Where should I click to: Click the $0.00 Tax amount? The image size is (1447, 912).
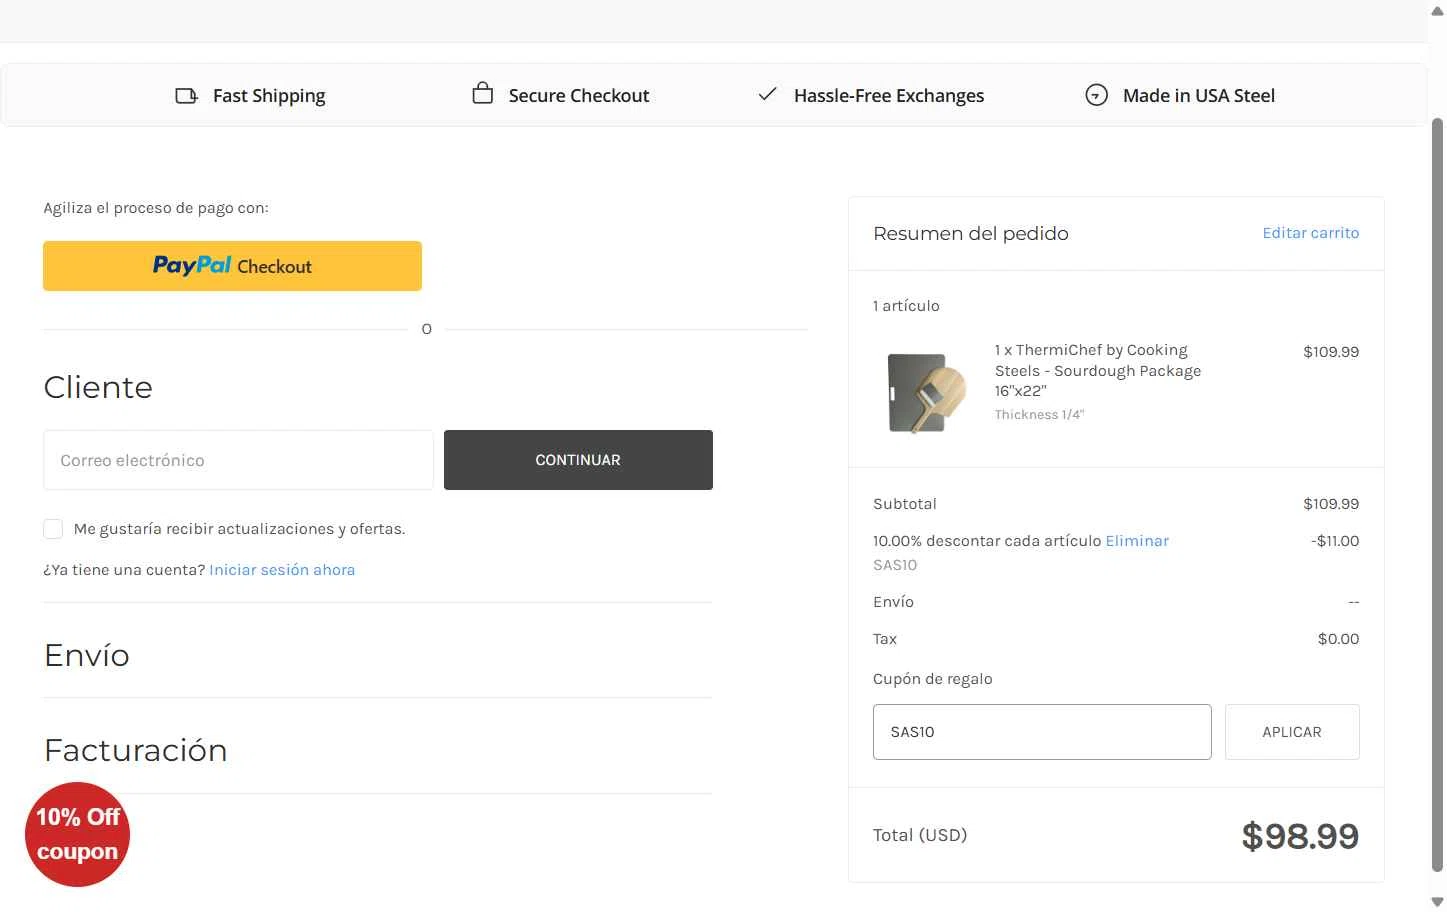tap(1338, 639)
